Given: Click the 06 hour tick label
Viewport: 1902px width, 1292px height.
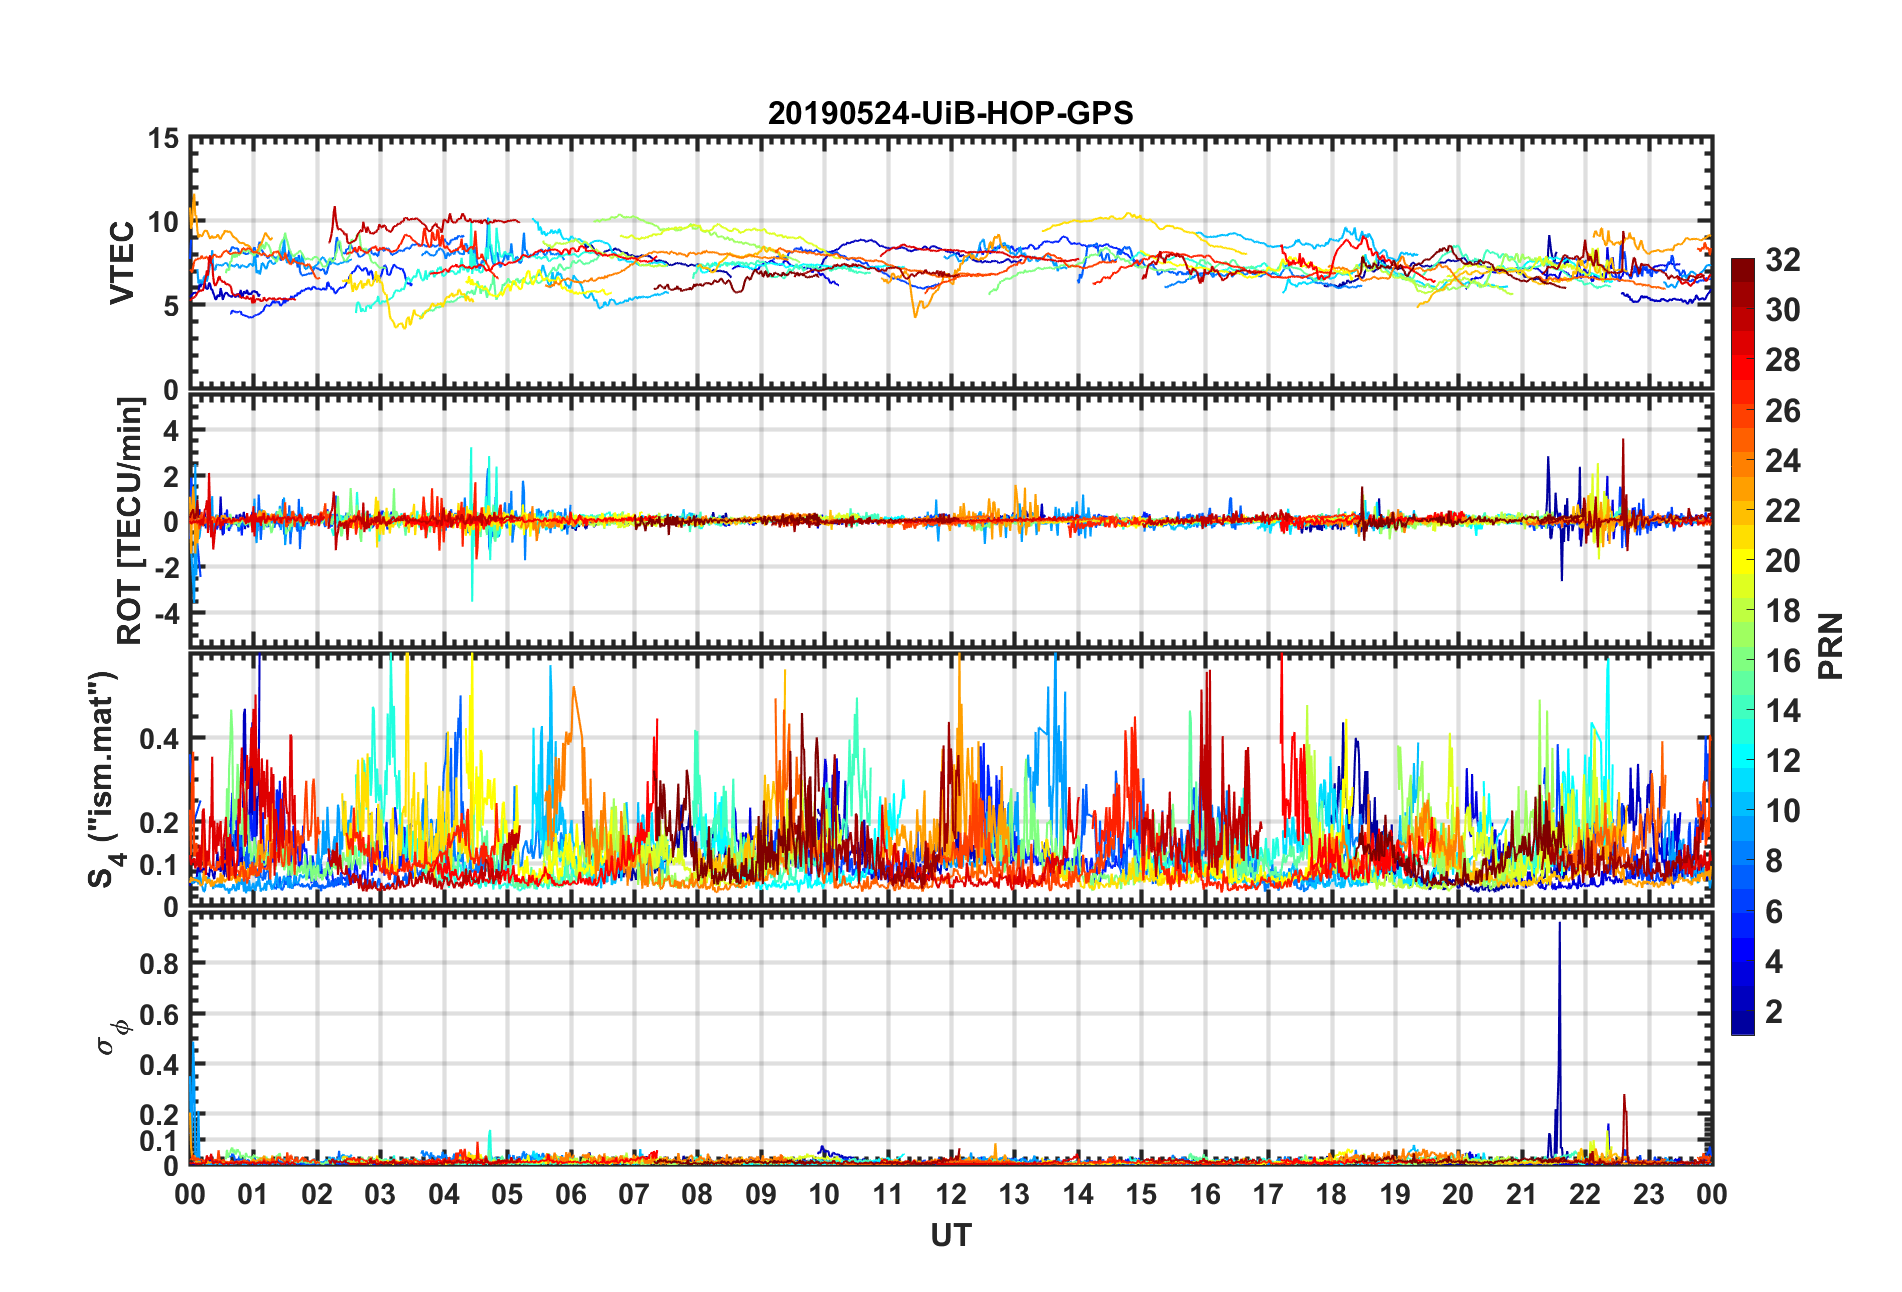Looking at the screenshot, I should 571,1194.
